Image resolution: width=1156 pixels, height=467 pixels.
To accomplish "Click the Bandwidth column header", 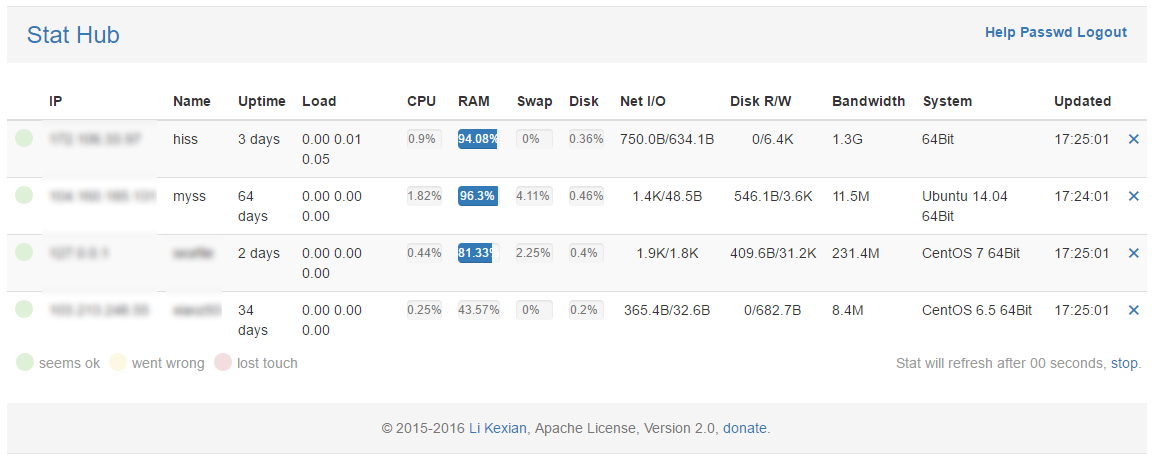I will tap(868, 101).
